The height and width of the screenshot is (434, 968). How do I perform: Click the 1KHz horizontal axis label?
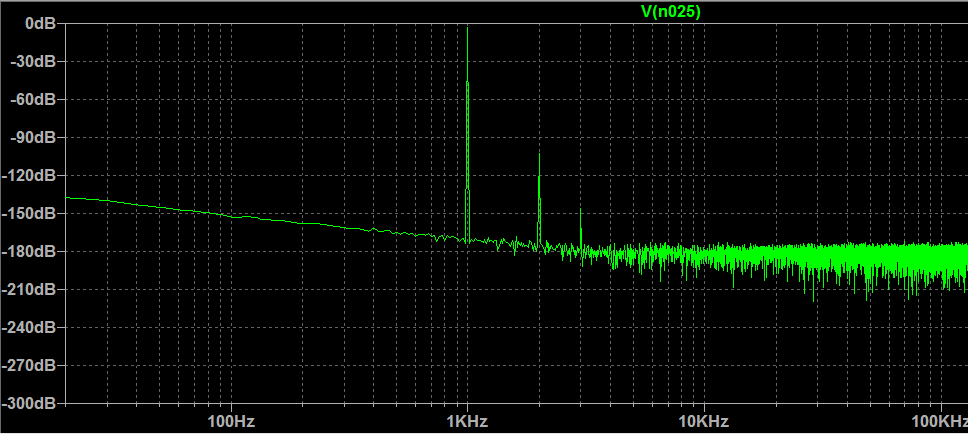467,422
